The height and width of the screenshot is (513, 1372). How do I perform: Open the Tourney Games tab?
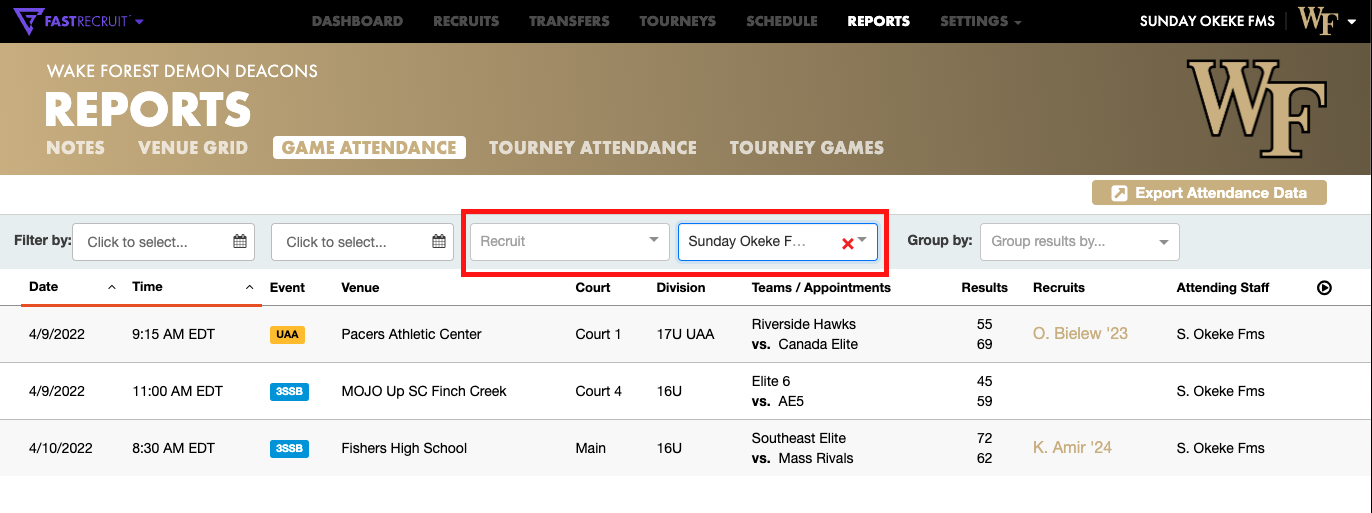click(806, 148)
